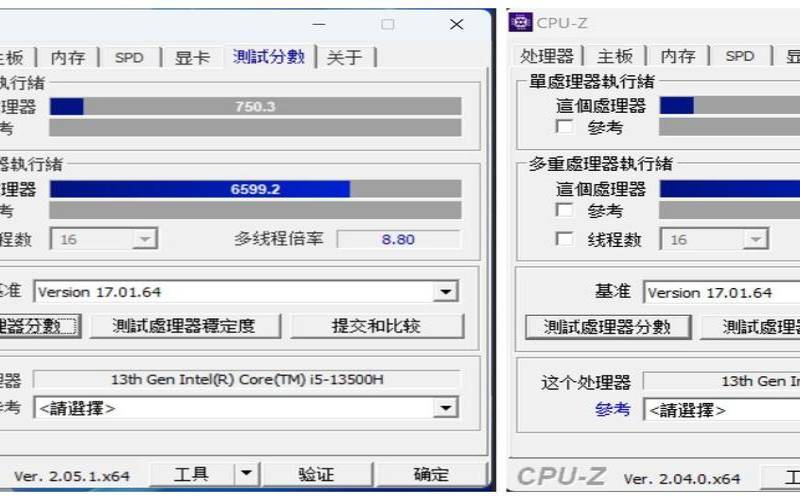
Task: Click 13th Gen processor field in right window
Action: [721, 381]
